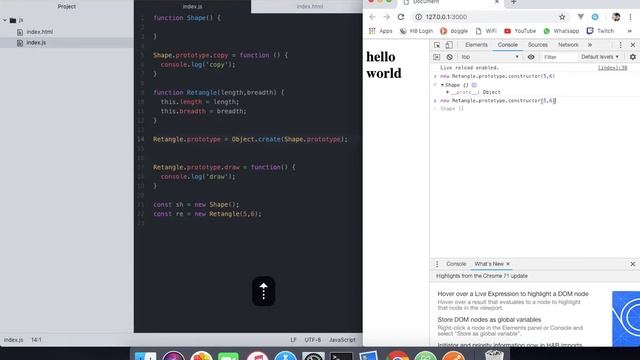Viewport: 640px width, 360px height.
Task: Open Trash in the Dock
Action: tap(494, 355)
